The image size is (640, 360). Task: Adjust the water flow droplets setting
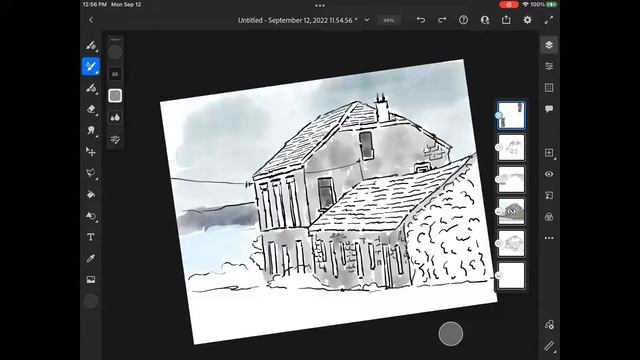pyautogui.click(x=115, y=118)
